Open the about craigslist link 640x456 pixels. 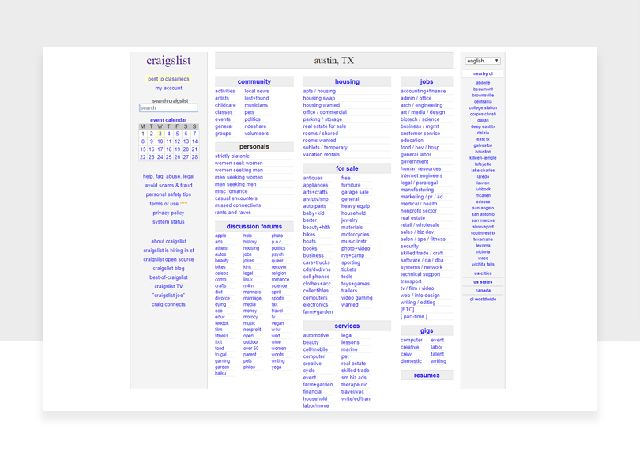tap(169, 241)
